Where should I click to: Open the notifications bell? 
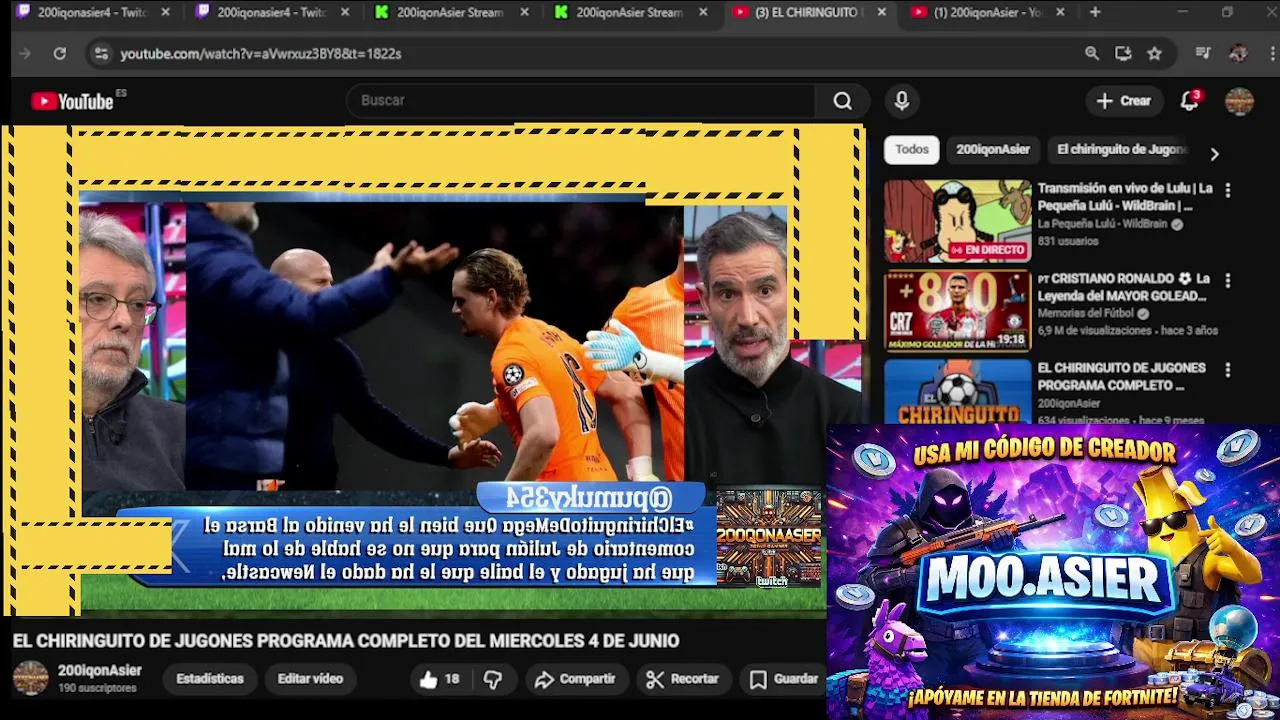click(1189, 101)
